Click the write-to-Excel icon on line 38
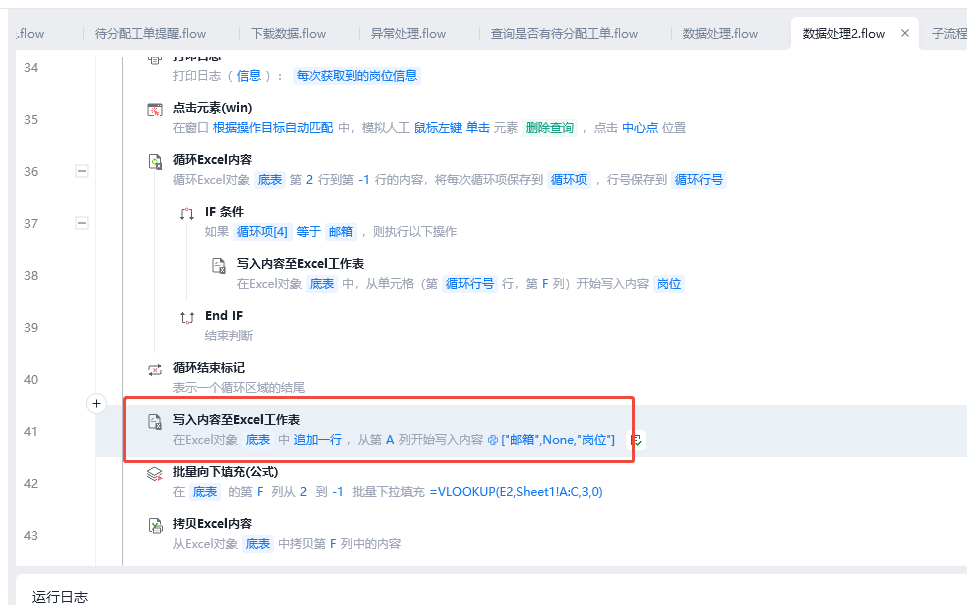 point(219,266)
